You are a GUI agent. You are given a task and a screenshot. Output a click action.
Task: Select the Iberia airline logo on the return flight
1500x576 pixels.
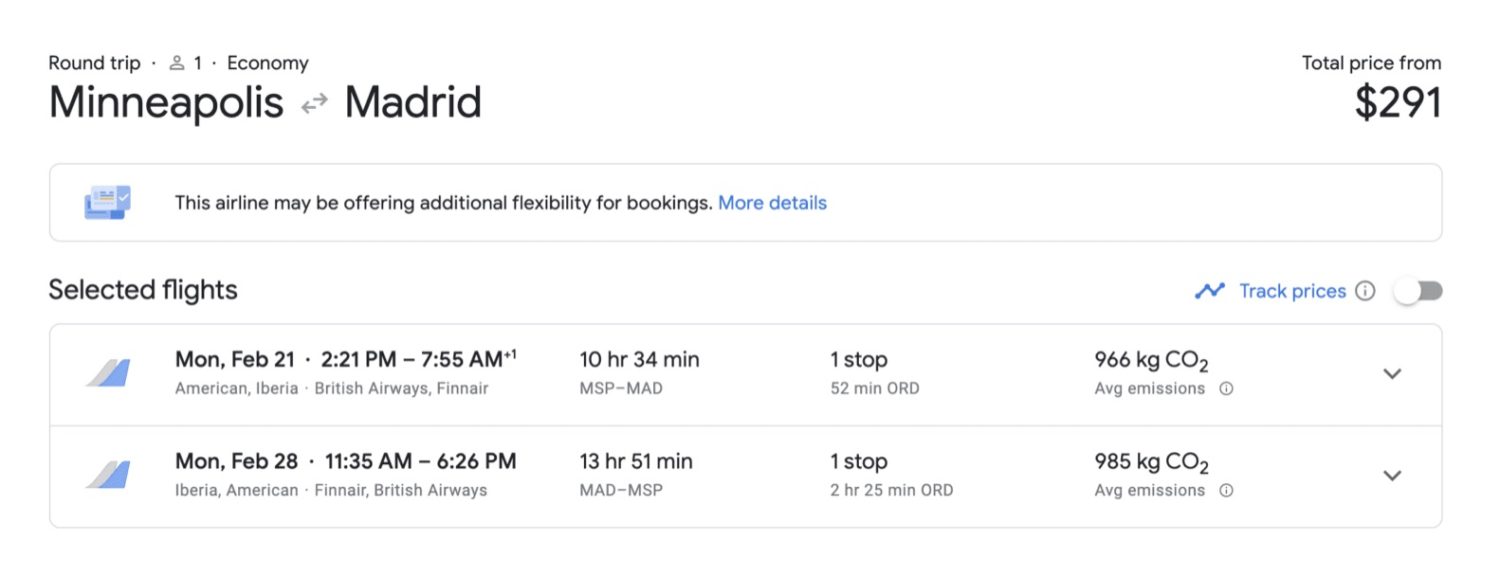110,474
